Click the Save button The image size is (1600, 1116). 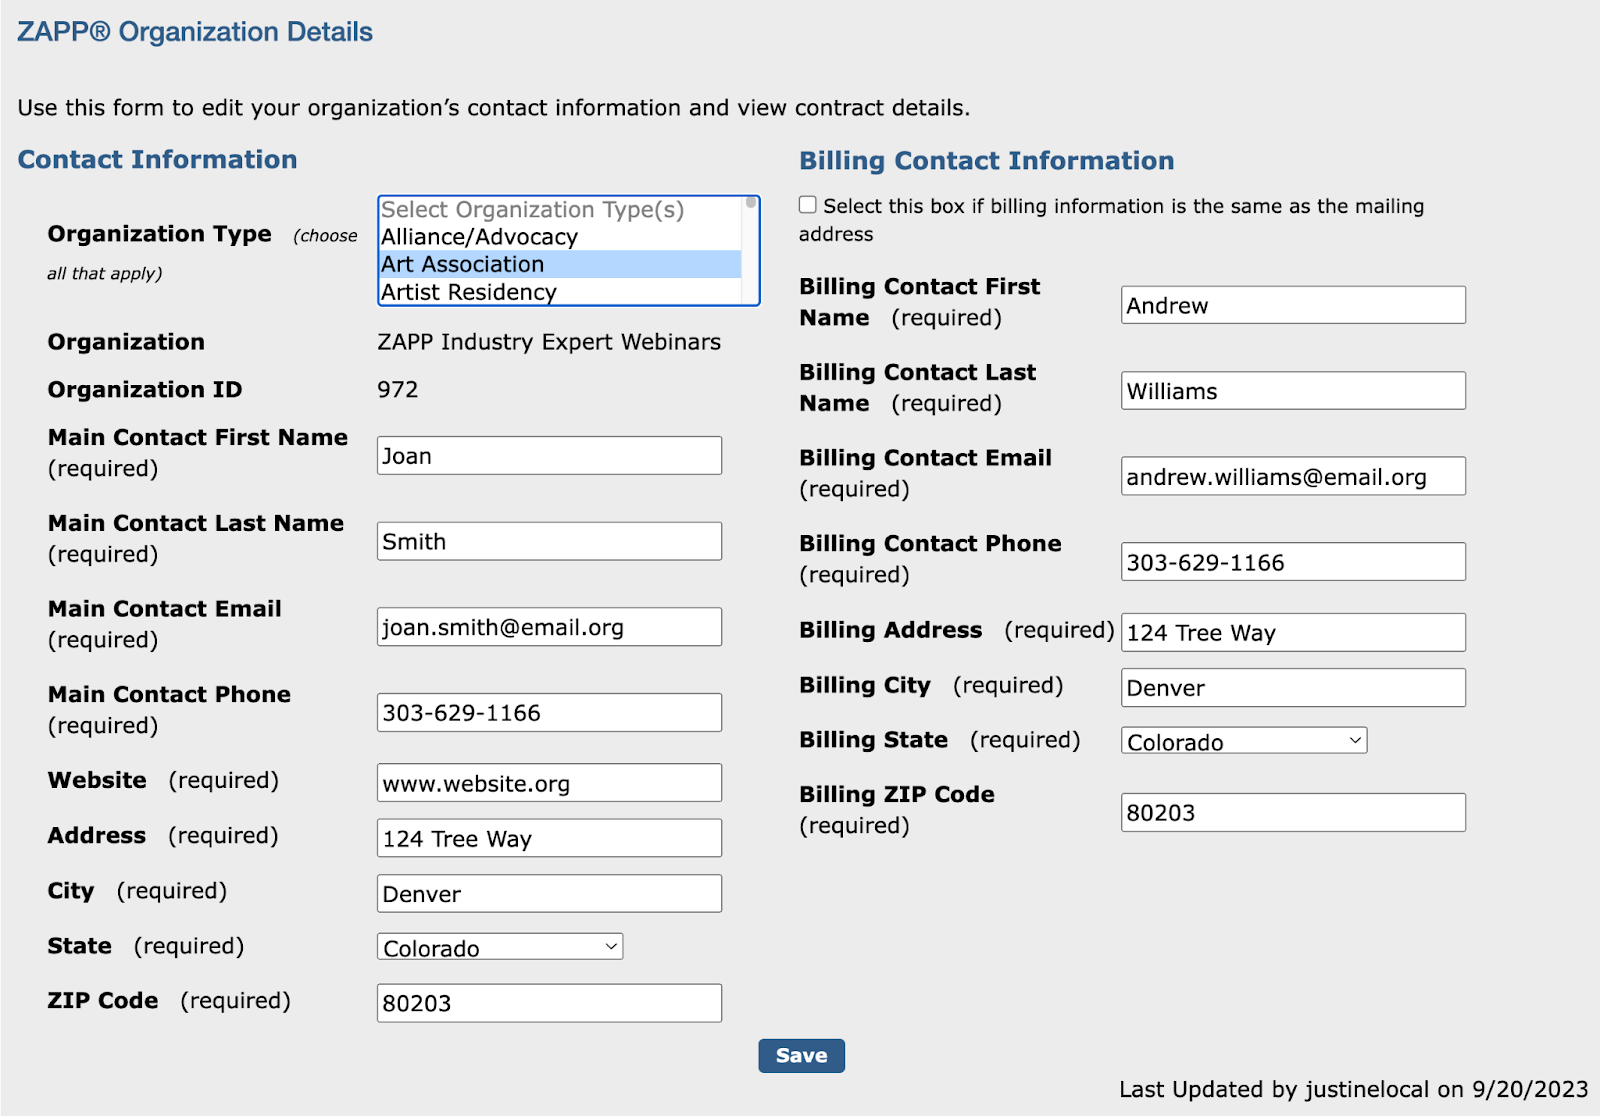801,1056
